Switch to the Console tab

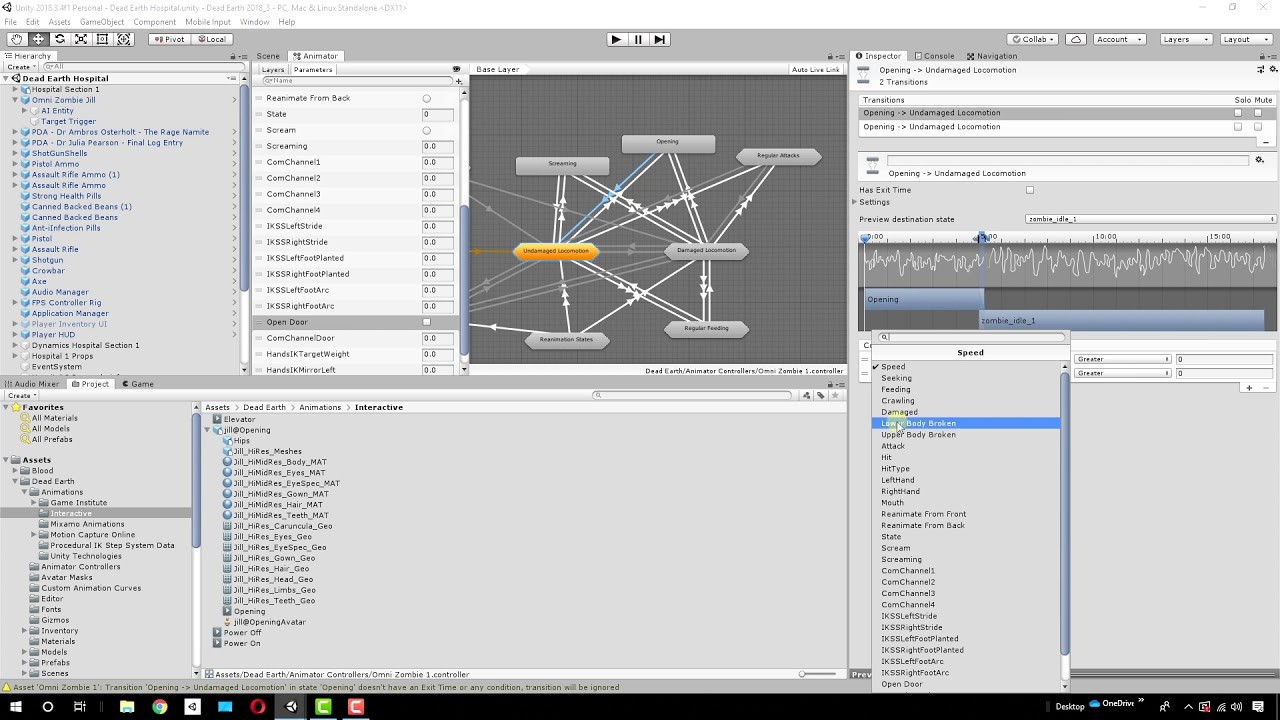[x=934, y=56]
